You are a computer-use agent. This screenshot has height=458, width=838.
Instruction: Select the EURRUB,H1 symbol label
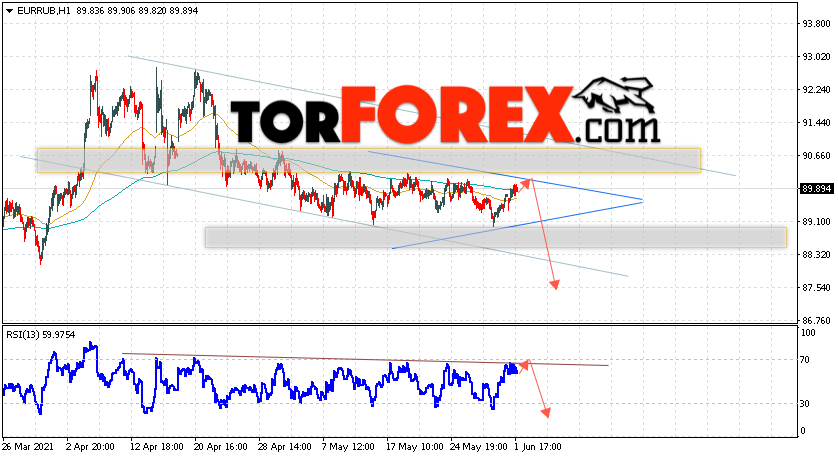44,11
